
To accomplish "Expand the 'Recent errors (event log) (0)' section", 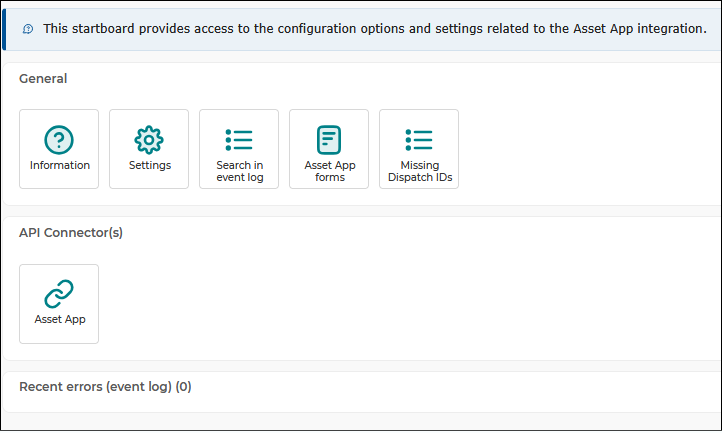I will point(105,386).
